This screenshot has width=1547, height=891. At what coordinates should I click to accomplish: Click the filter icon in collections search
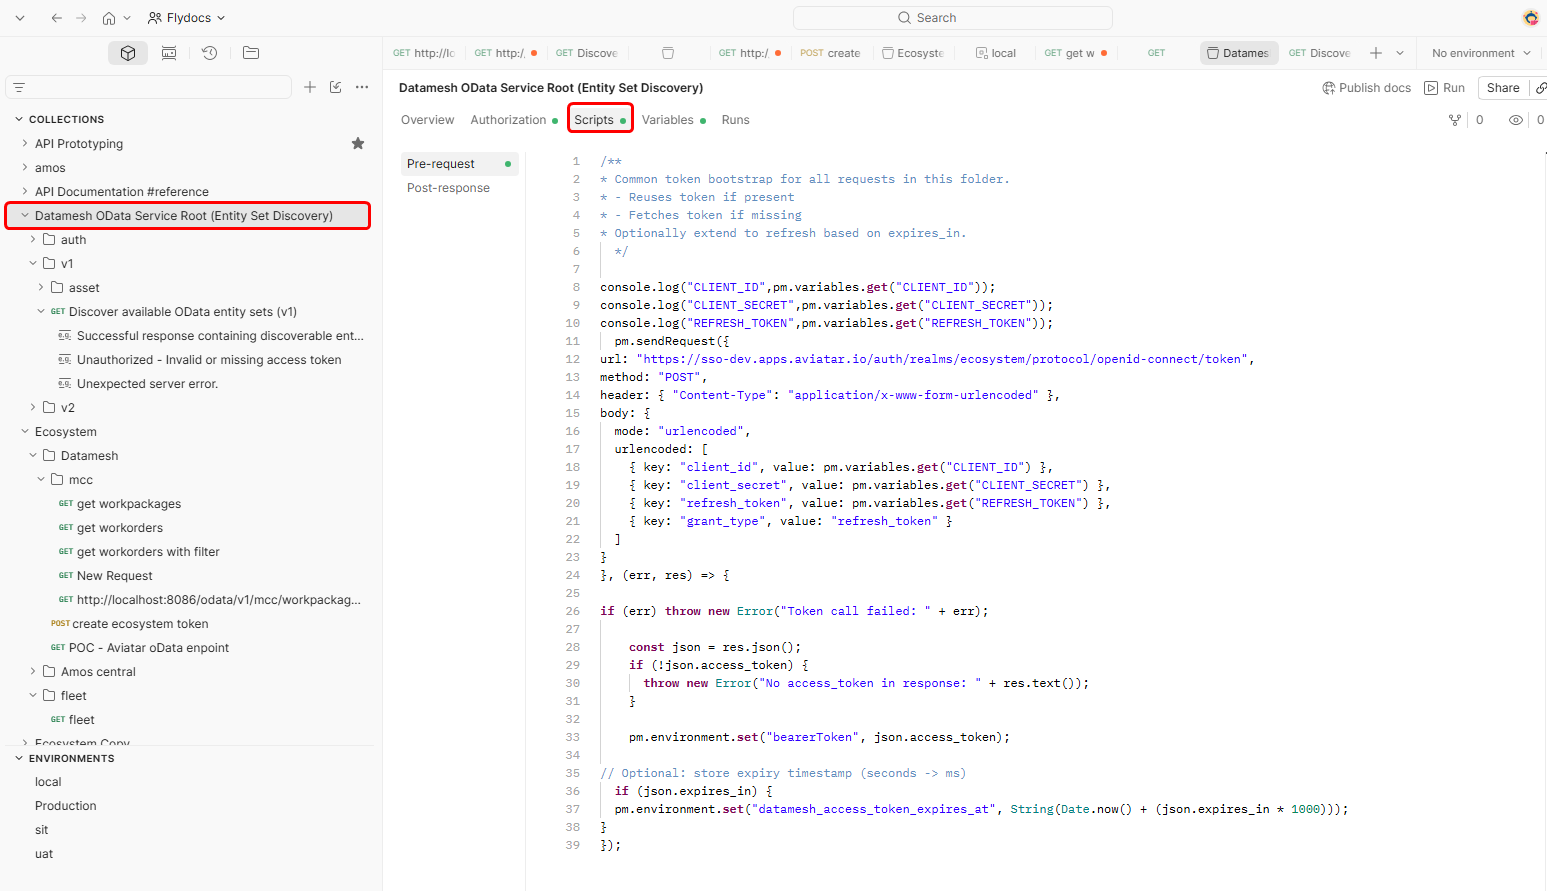point(19,88)
